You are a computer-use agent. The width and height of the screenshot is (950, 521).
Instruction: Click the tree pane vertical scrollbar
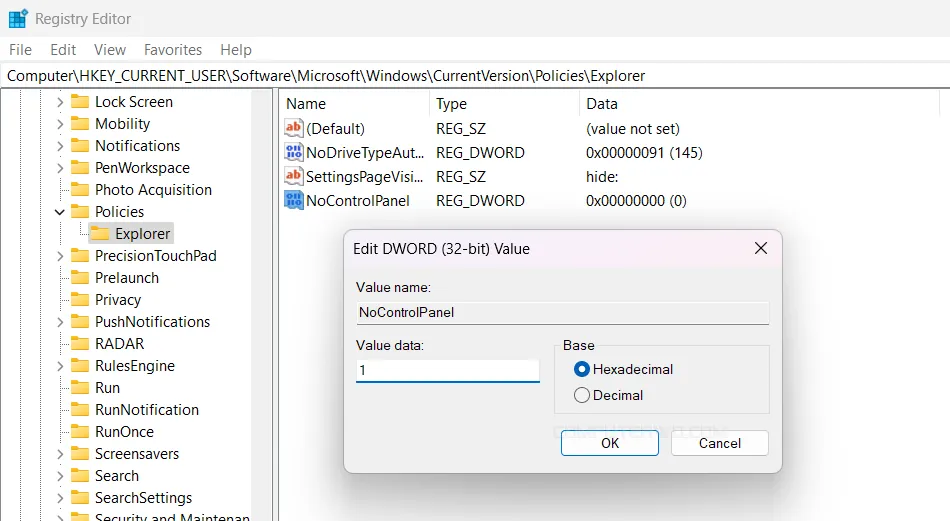262,305
